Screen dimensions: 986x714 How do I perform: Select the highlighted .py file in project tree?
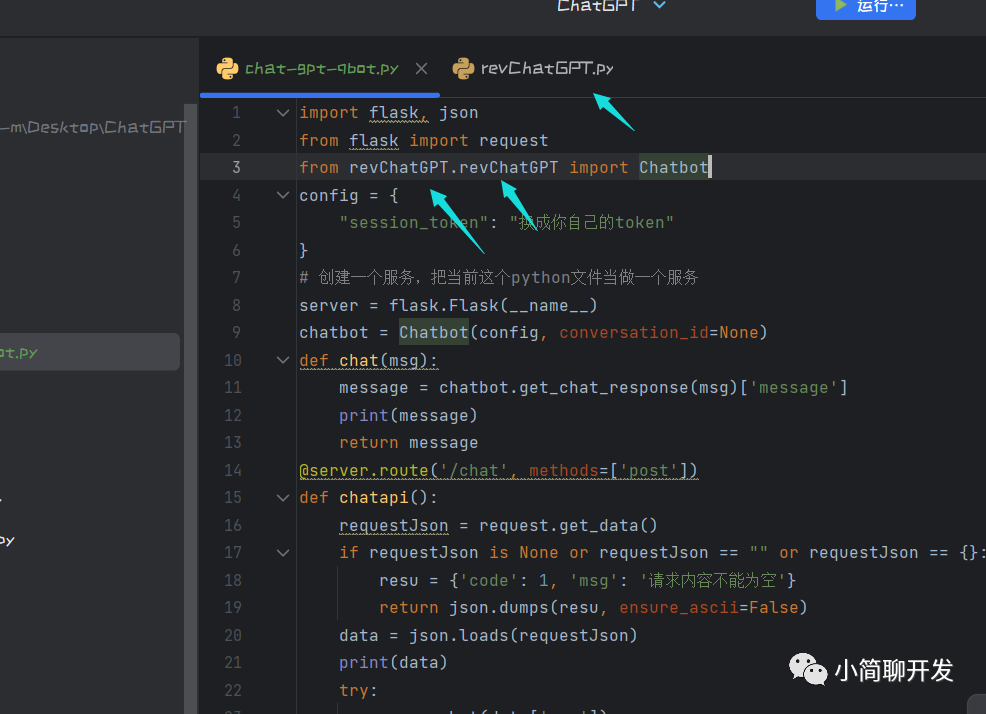[89, 352]
